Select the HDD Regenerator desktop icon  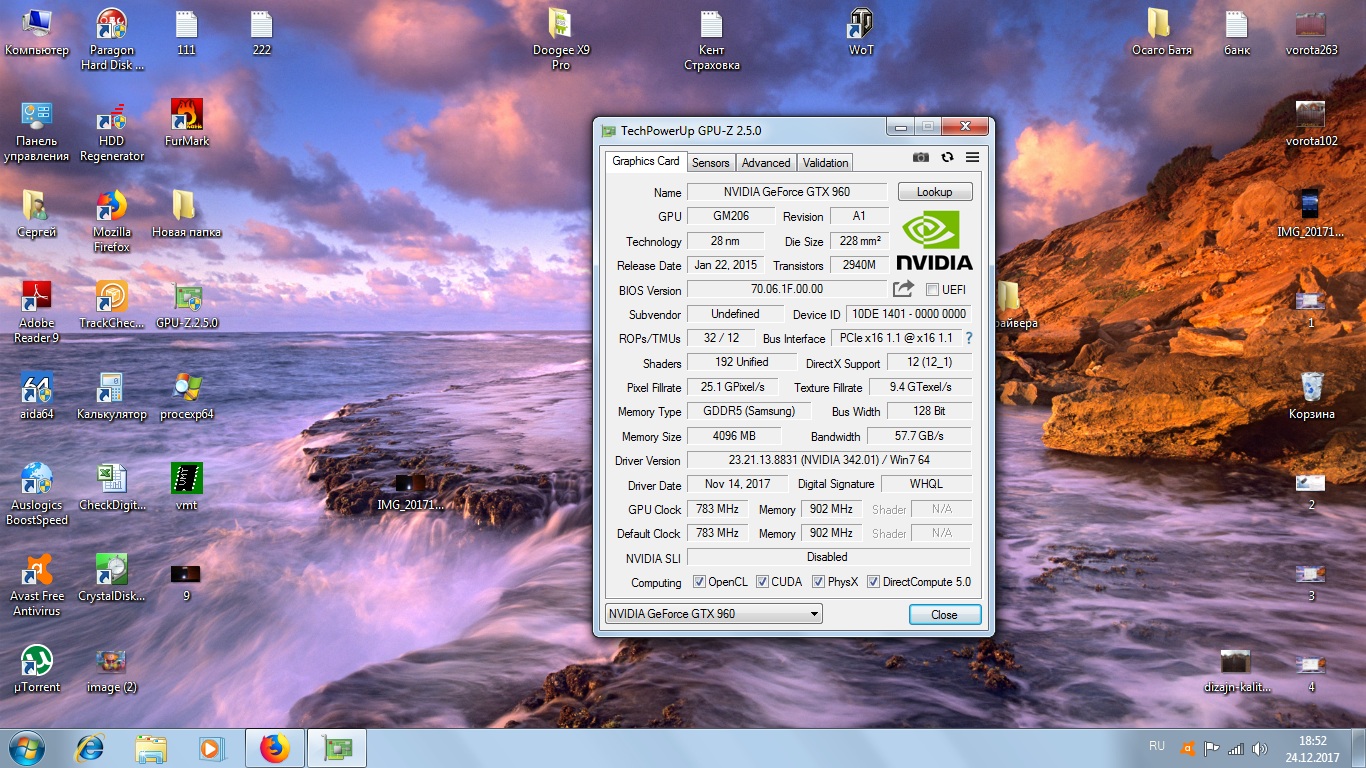tap(112, 131)
